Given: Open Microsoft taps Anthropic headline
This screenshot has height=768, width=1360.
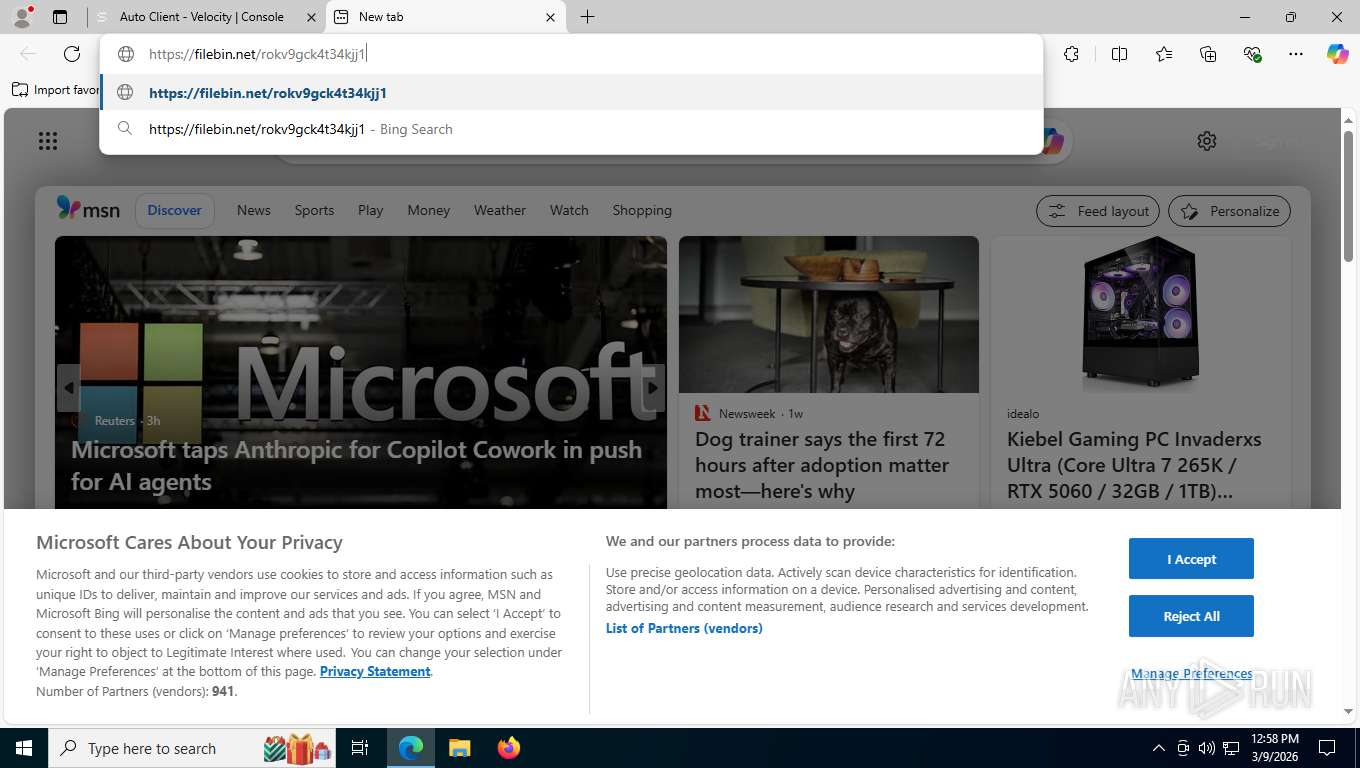Looking at the screenshot, I should click(x=357, y=465).
